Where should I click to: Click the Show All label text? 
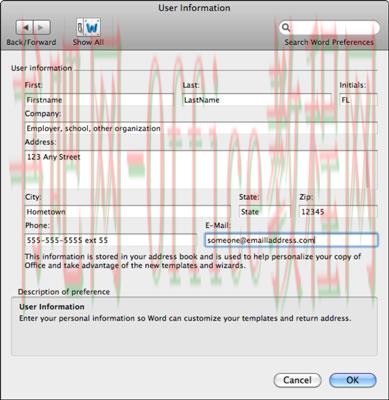[x=88, y=42]
